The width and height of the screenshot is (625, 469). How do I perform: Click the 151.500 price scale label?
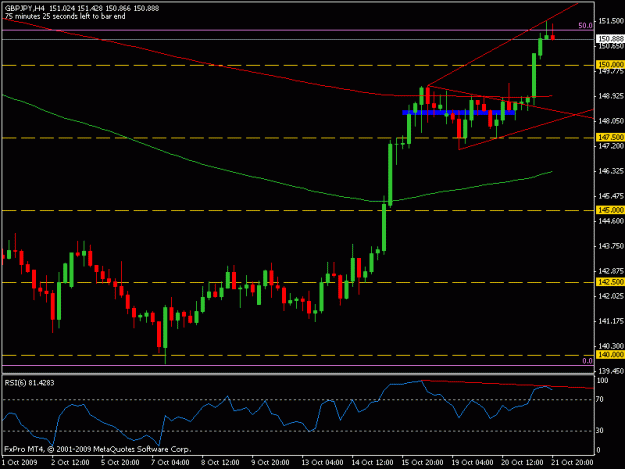point(611,21)
